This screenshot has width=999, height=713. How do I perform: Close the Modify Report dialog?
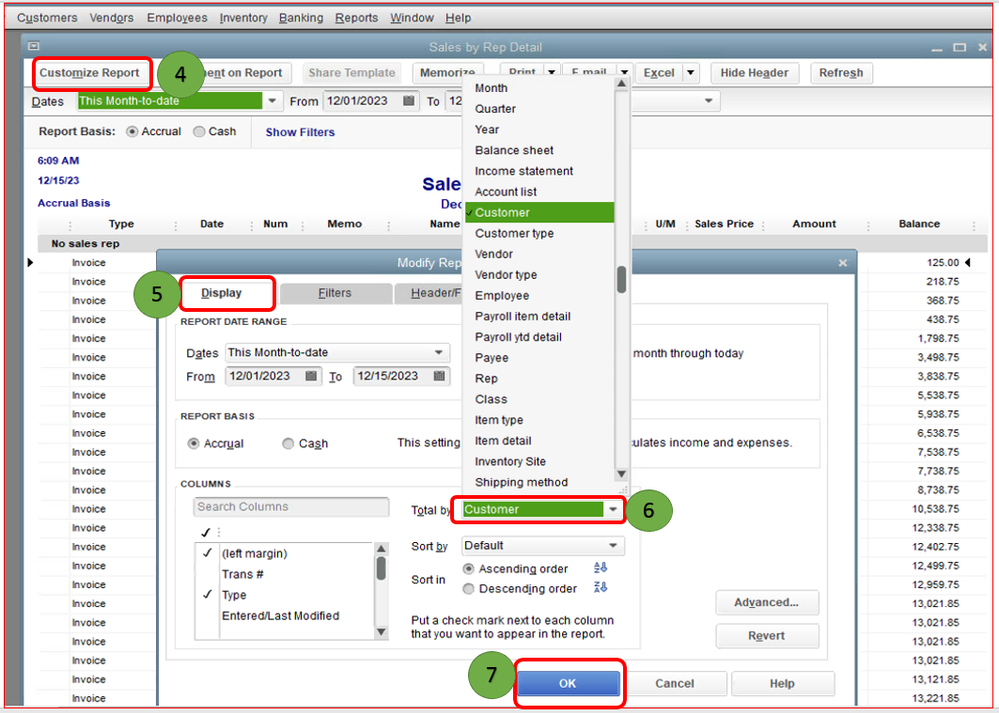coord(843,263)
